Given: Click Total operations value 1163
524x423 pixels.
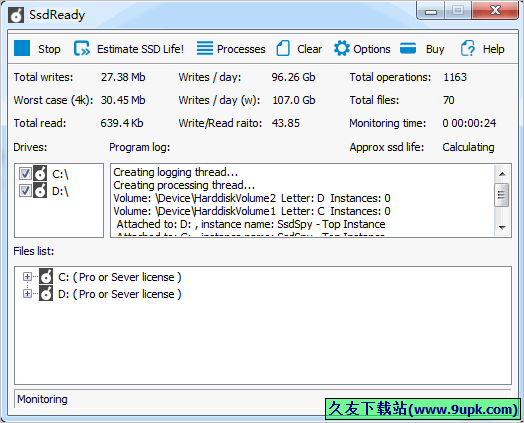Looking at the screenshot, I should (x=455, y=77).
